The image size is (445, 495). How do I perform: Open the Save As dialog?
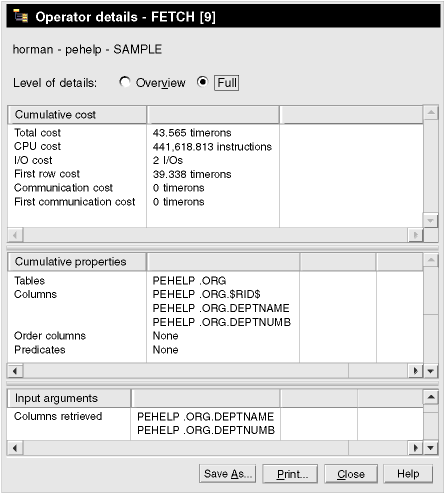point(228,474)
